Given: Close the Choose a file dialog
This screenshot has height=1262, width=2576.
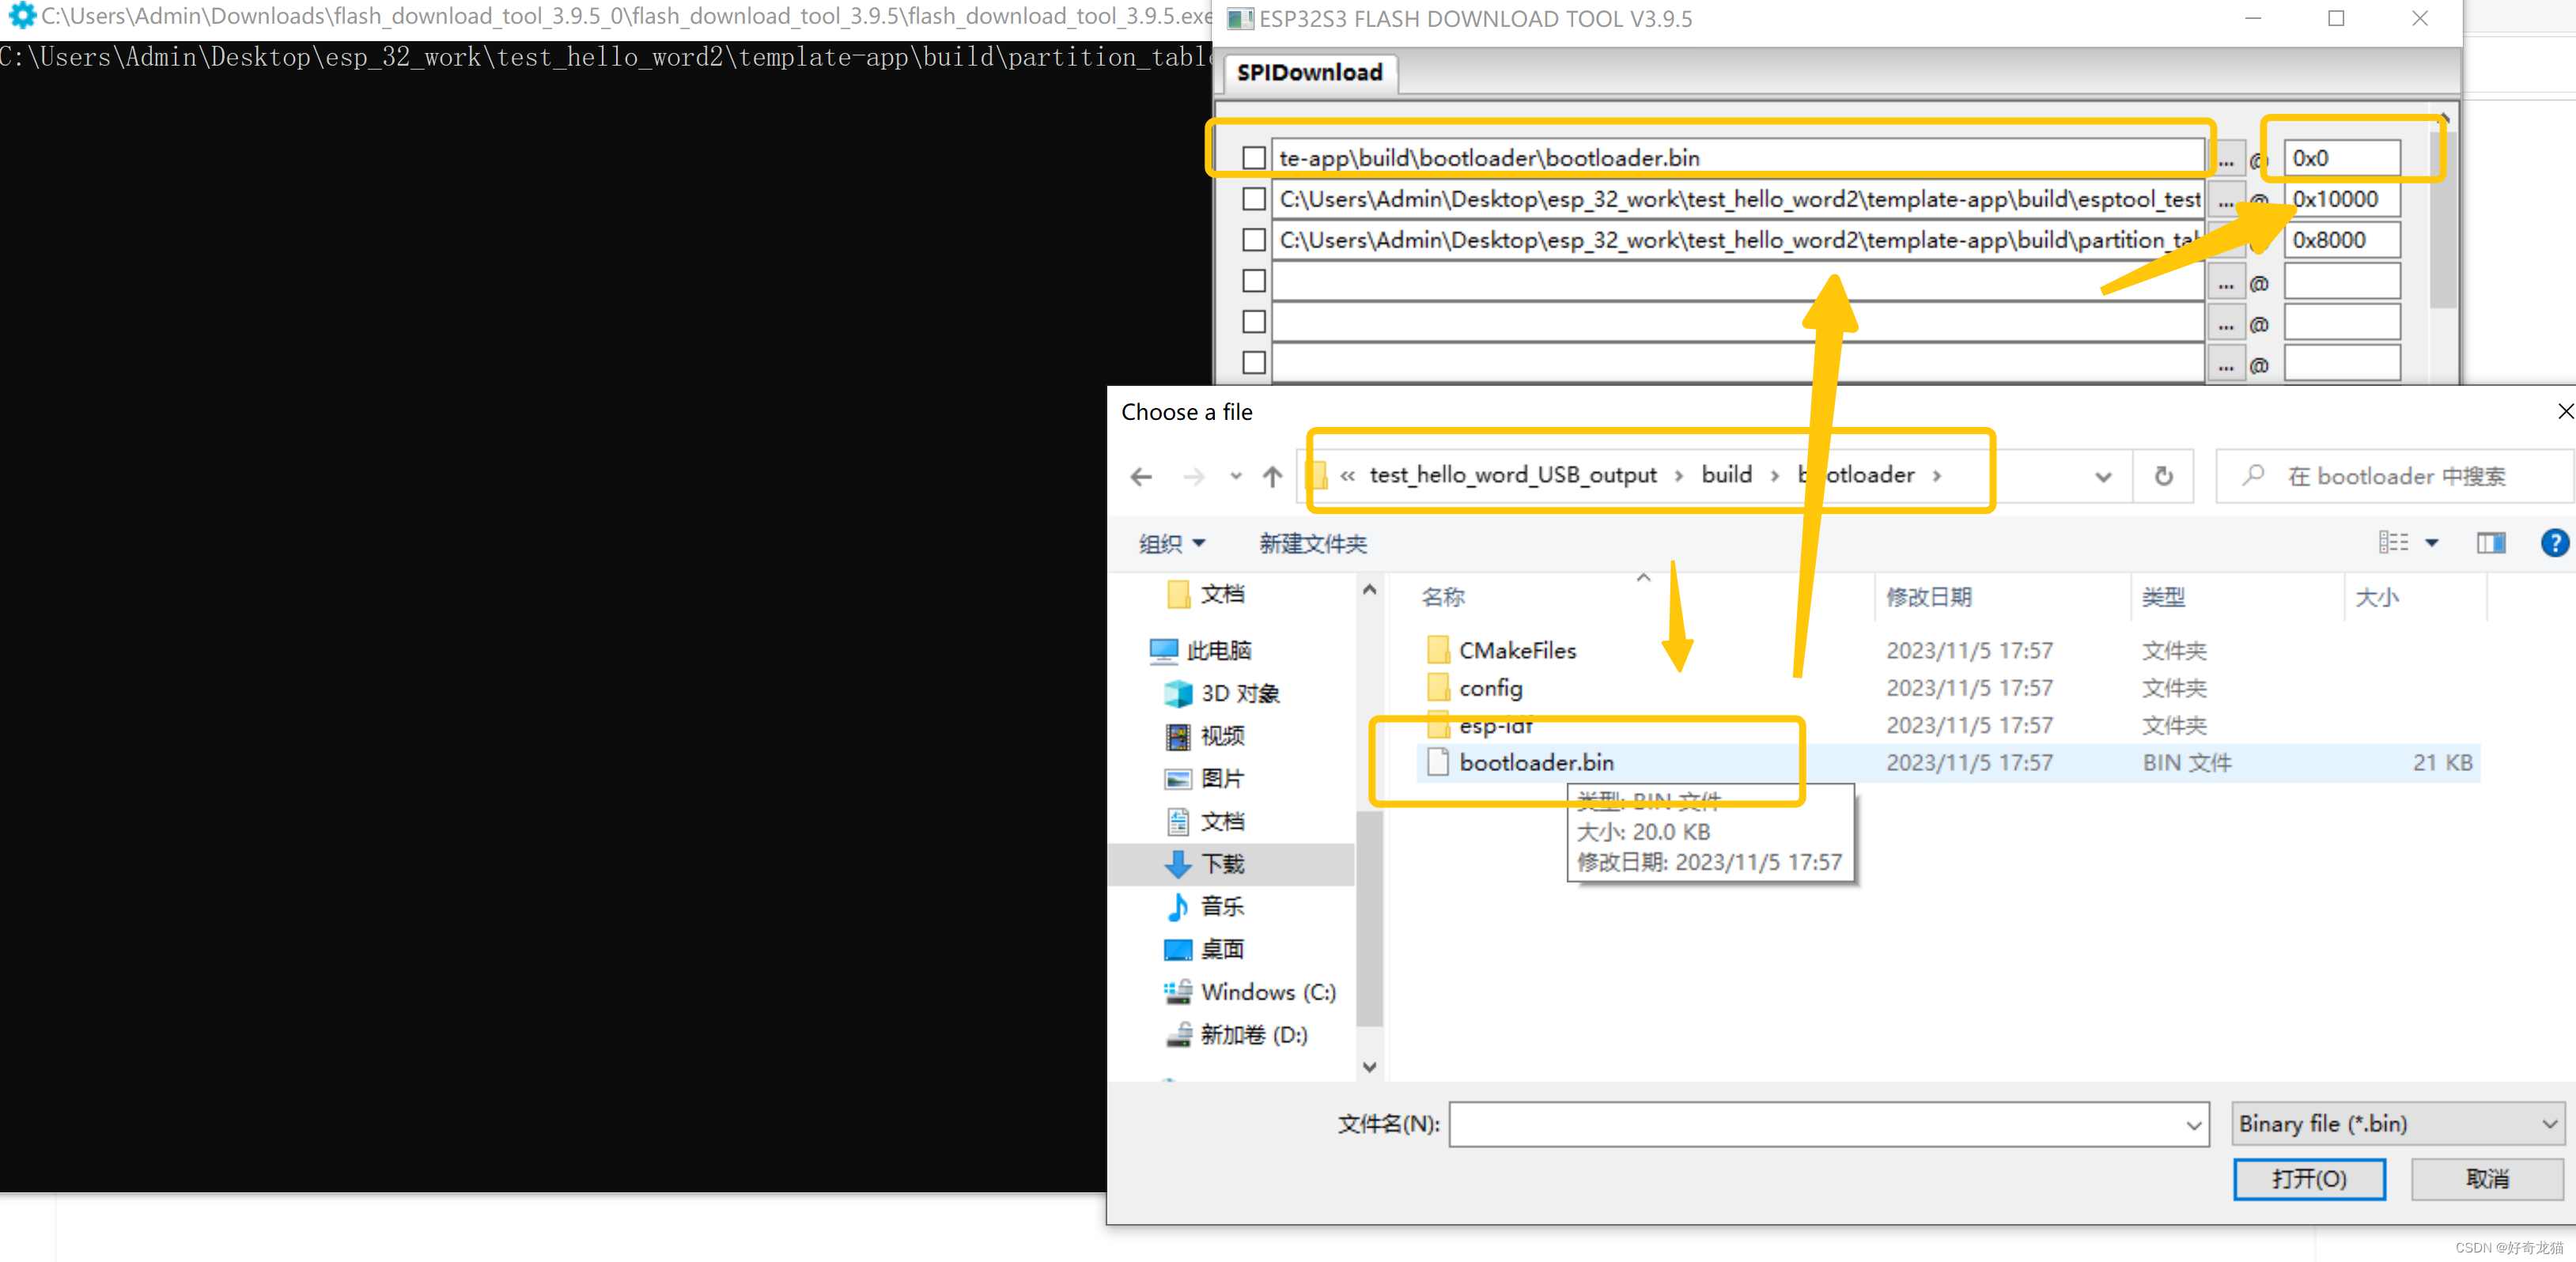Looking at the screenshot, I should [x=2565, y=412].
